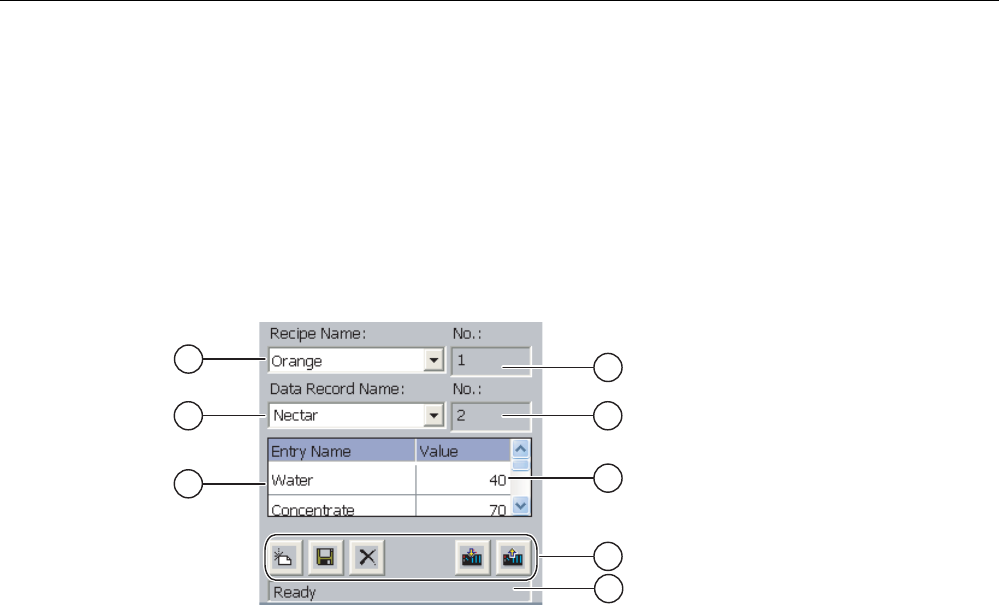Select the Concentrate value cell showing 70
Viewport: 999px width, 605px height.
tap(463, 506)
